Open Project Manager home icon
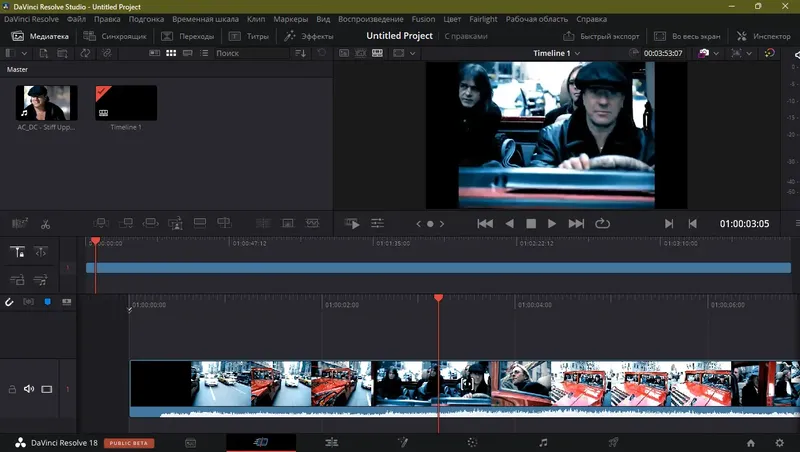 click(751, 443)
